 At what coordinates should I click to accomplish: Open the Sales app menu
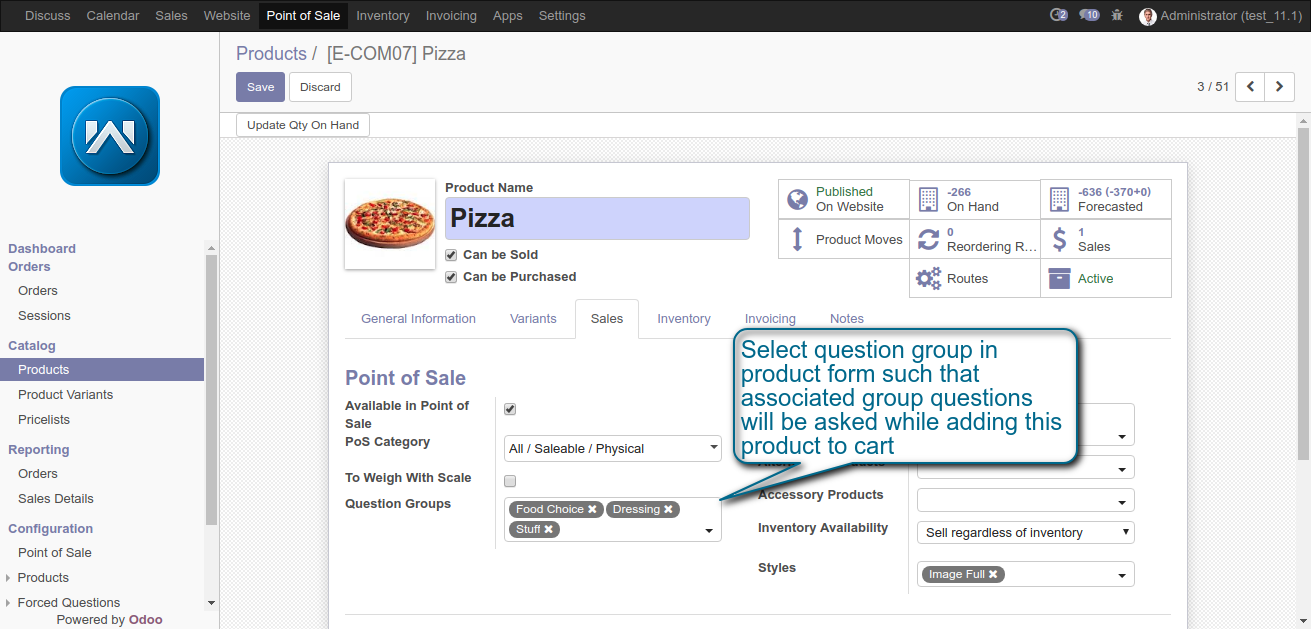(171, 16)
